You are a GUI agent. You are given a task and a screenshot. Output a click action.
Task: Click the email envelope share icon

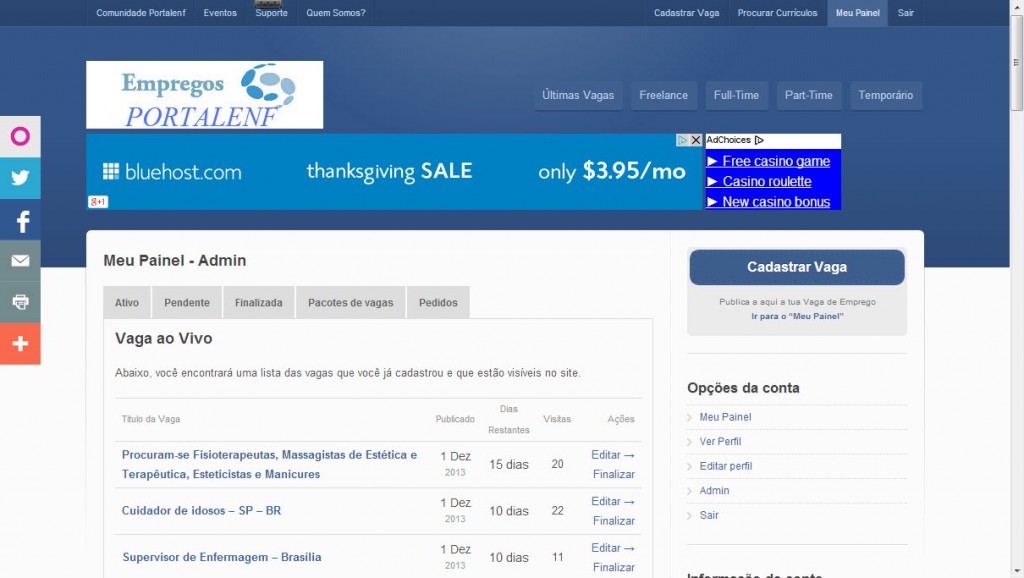point(20,261)
